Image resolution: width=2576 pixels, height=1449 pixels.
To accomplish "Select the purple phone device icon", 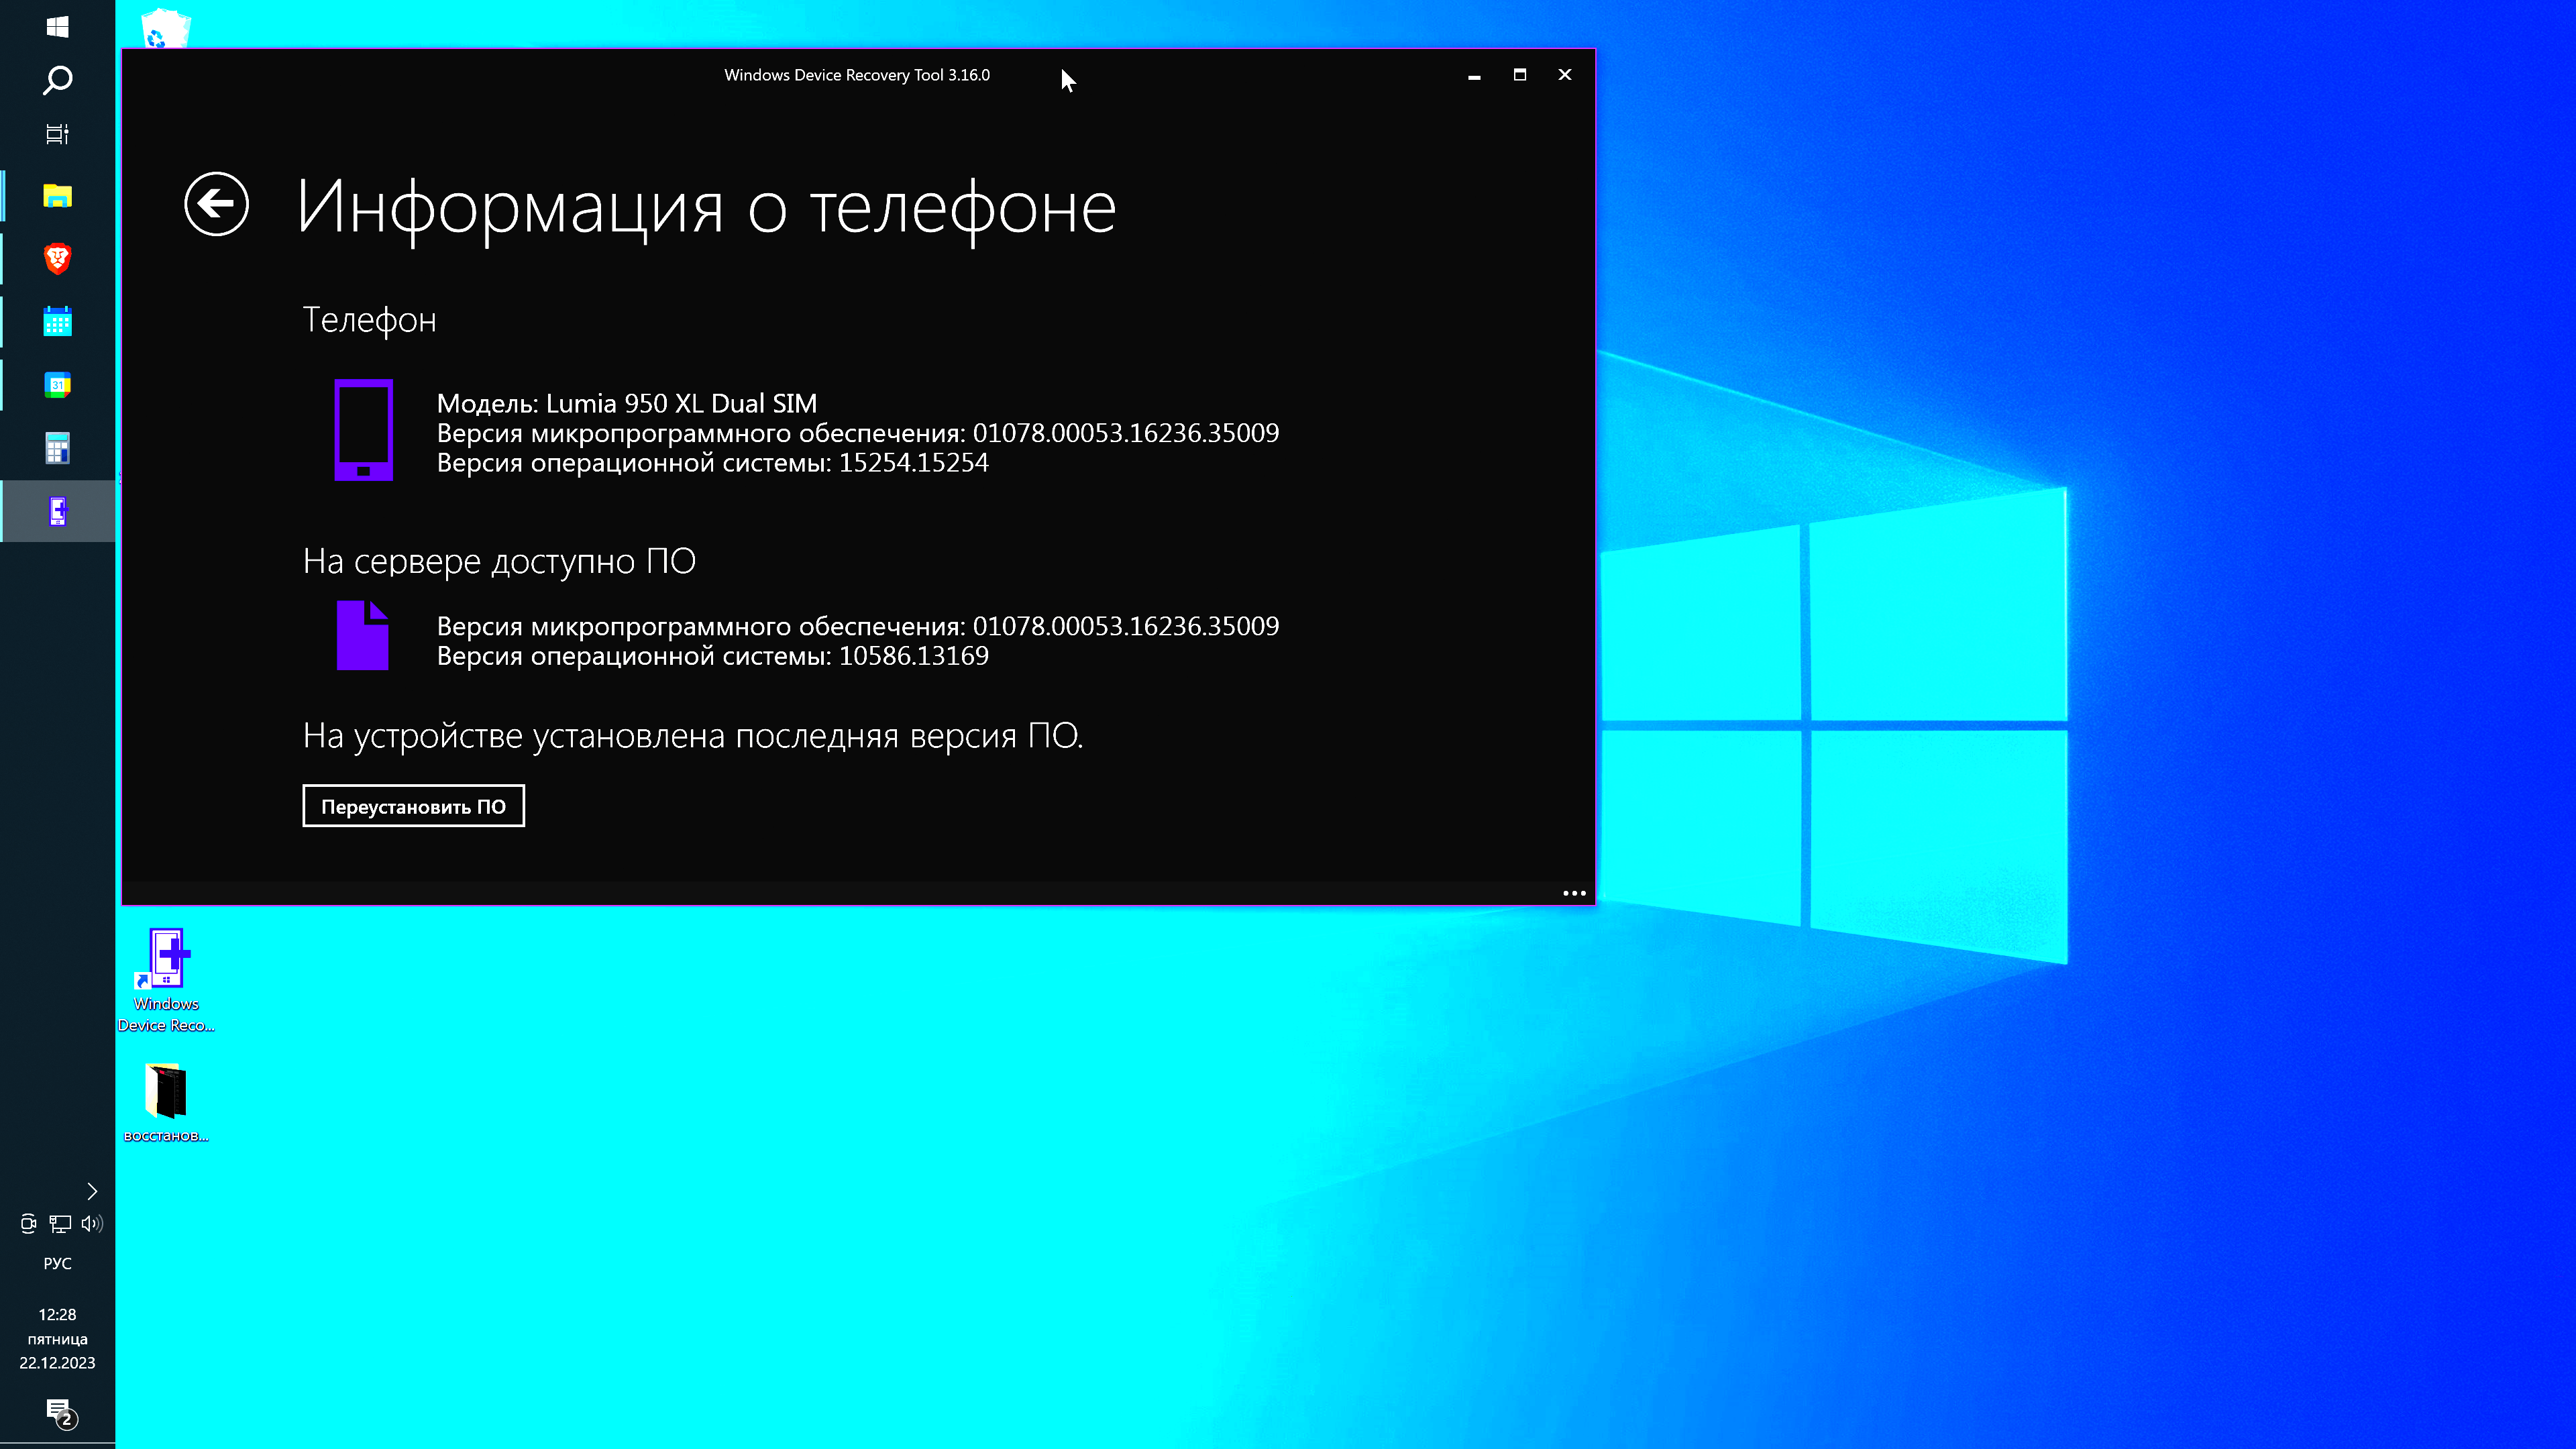I will tap(363, 430).
